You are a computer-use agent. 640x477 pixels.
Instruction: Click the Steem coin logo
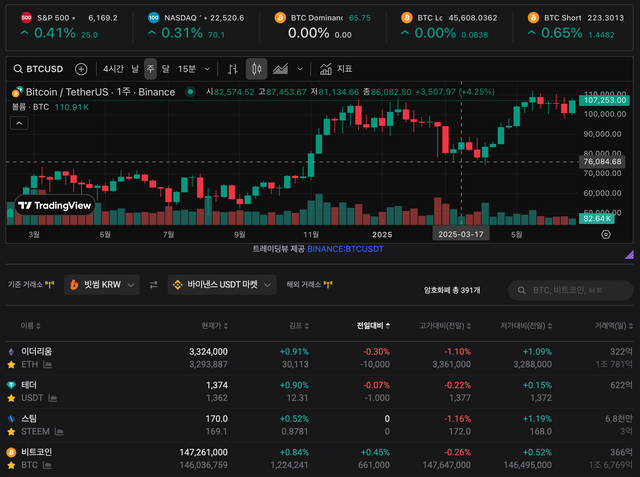(x=11, y=418)
